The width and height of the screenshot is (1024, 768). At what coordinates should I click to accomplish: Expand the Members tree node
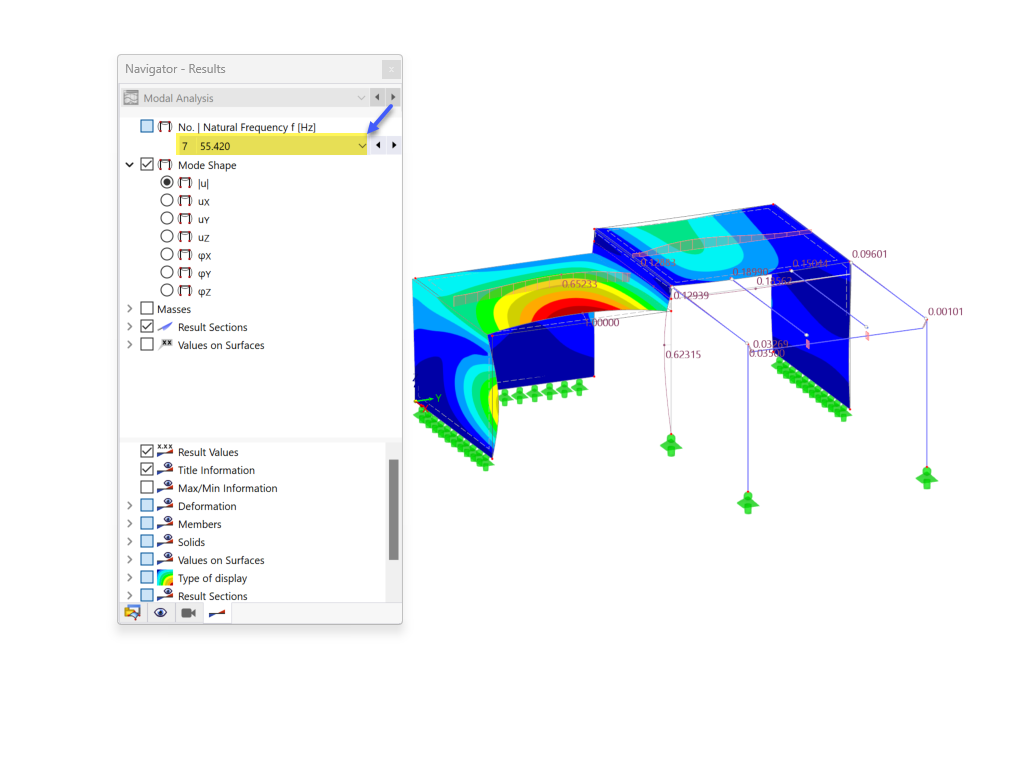pos(129,524)
